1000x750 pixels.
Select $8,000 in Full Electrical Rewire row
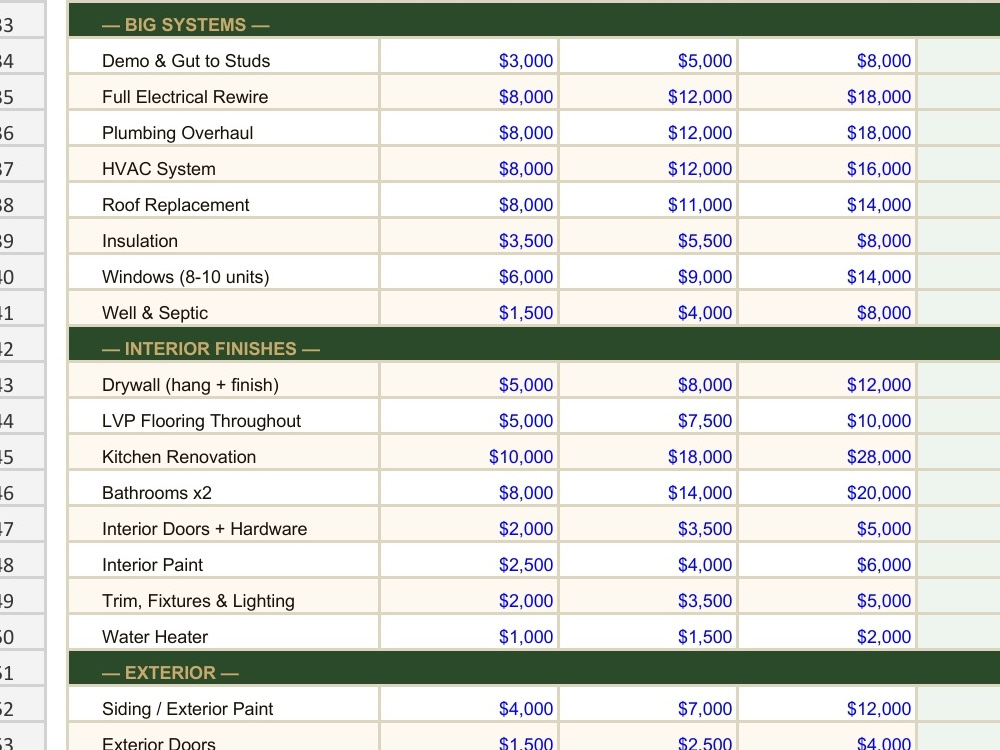coord(469,92)
